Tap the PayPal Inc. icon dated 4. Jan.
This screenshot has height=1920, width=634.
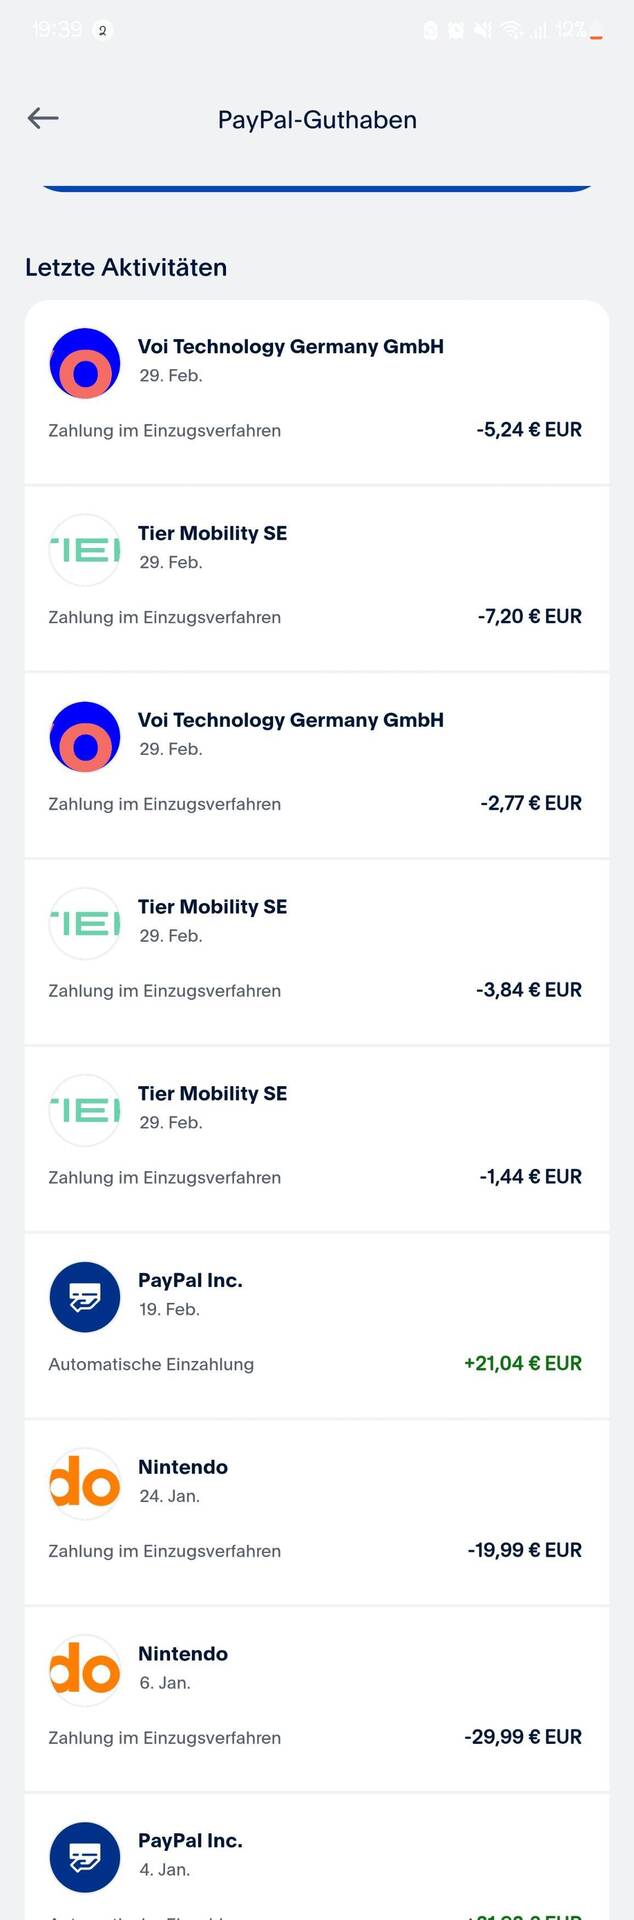85,1858
